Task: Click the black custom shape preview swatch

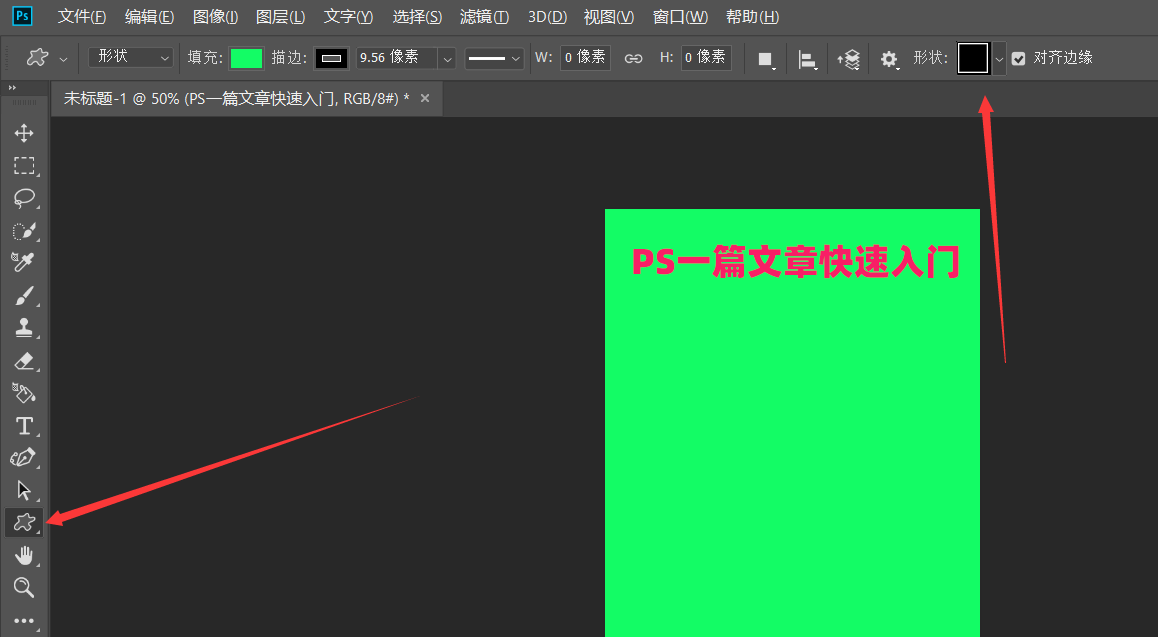Action: pyautogui.click(x=973, y=58)
